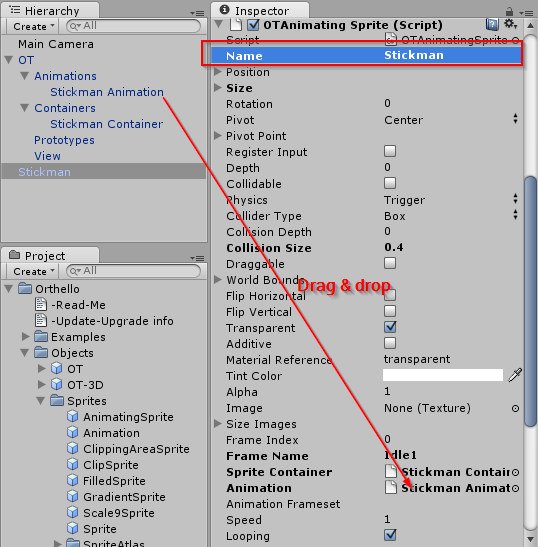Open the Physics dropdown set to Trigger
Screen dimensions: 538x547
coord(451,200)
